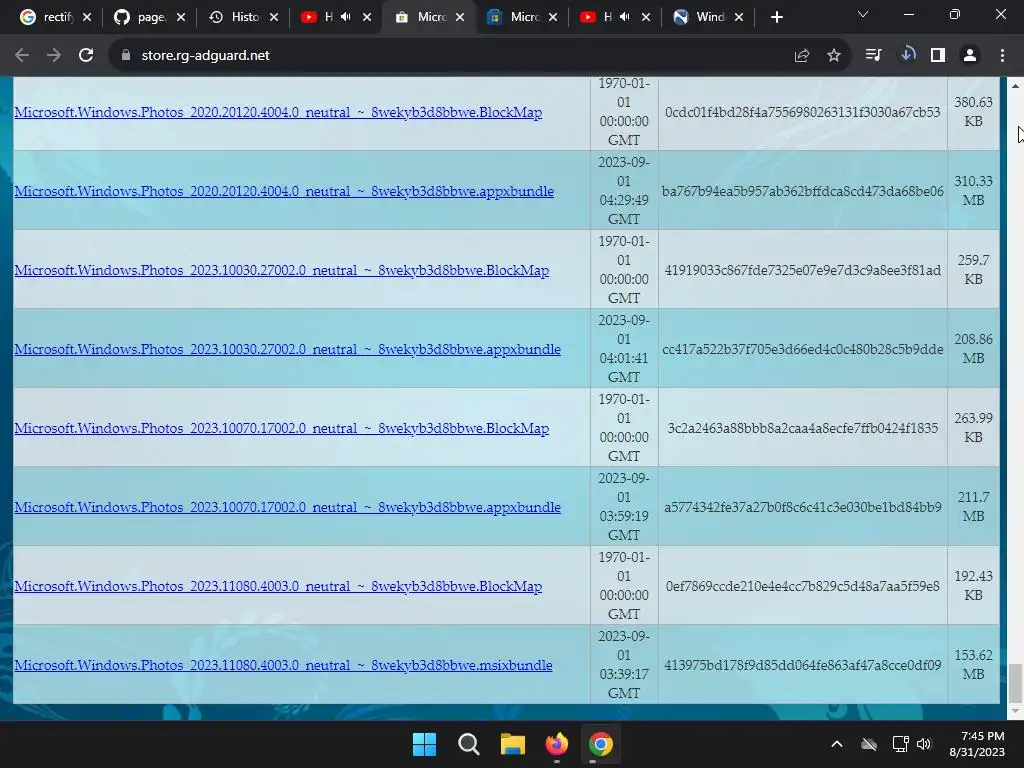View site security lock info
This screenshot has height=768, width=1024.
125,56
